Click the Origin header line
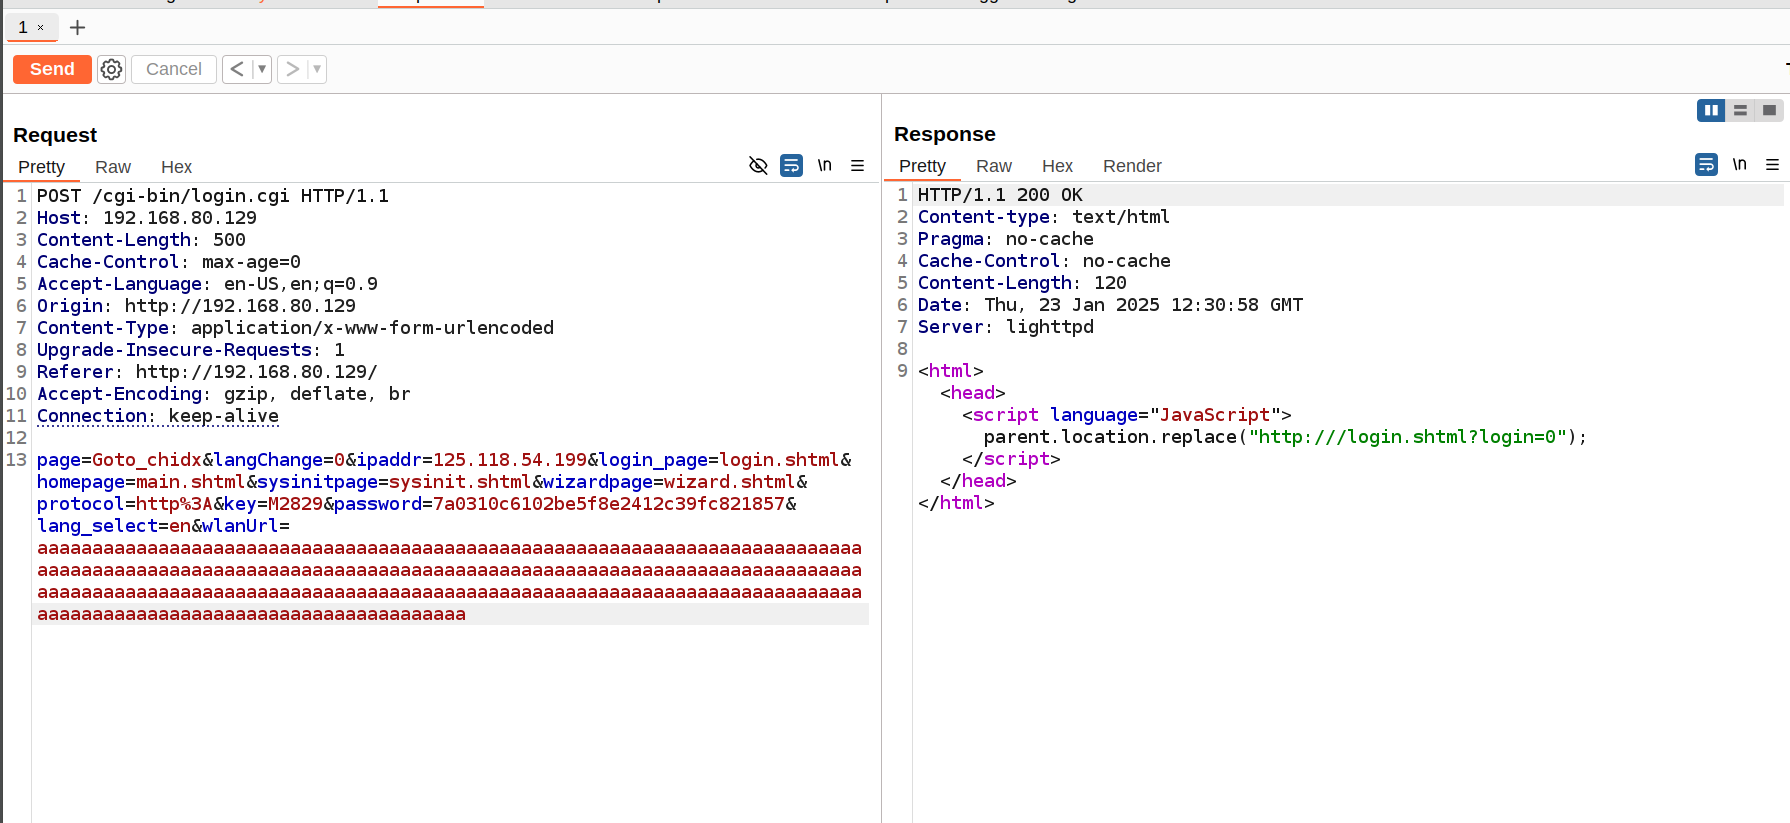The height and width of the screenshot is (823, 1790). coord(196,306)
